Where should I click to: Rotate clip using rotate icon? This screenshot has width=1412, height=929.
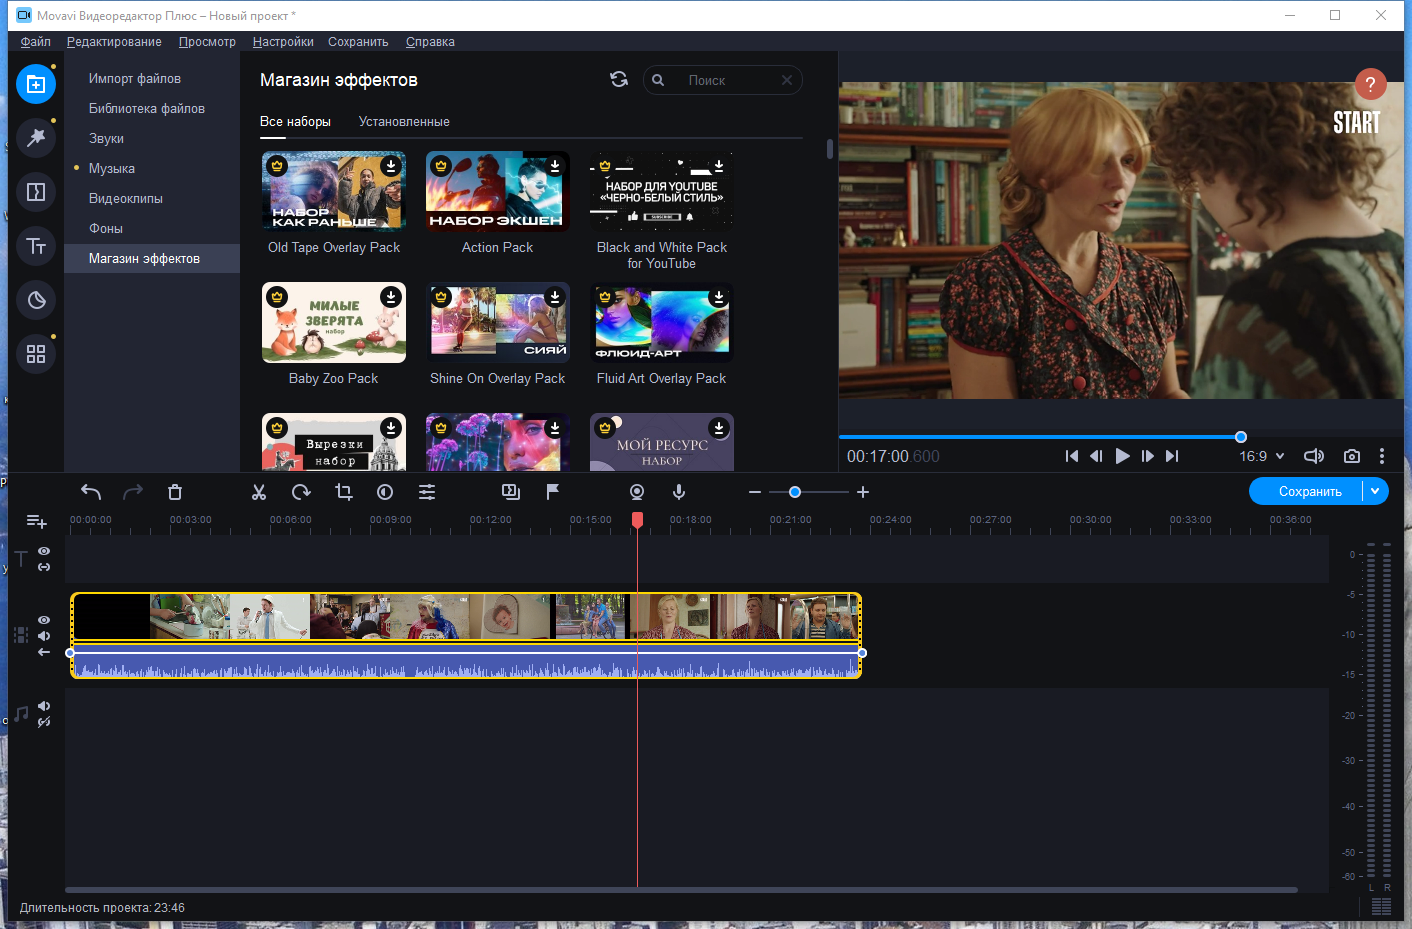(x=301, y=492)
